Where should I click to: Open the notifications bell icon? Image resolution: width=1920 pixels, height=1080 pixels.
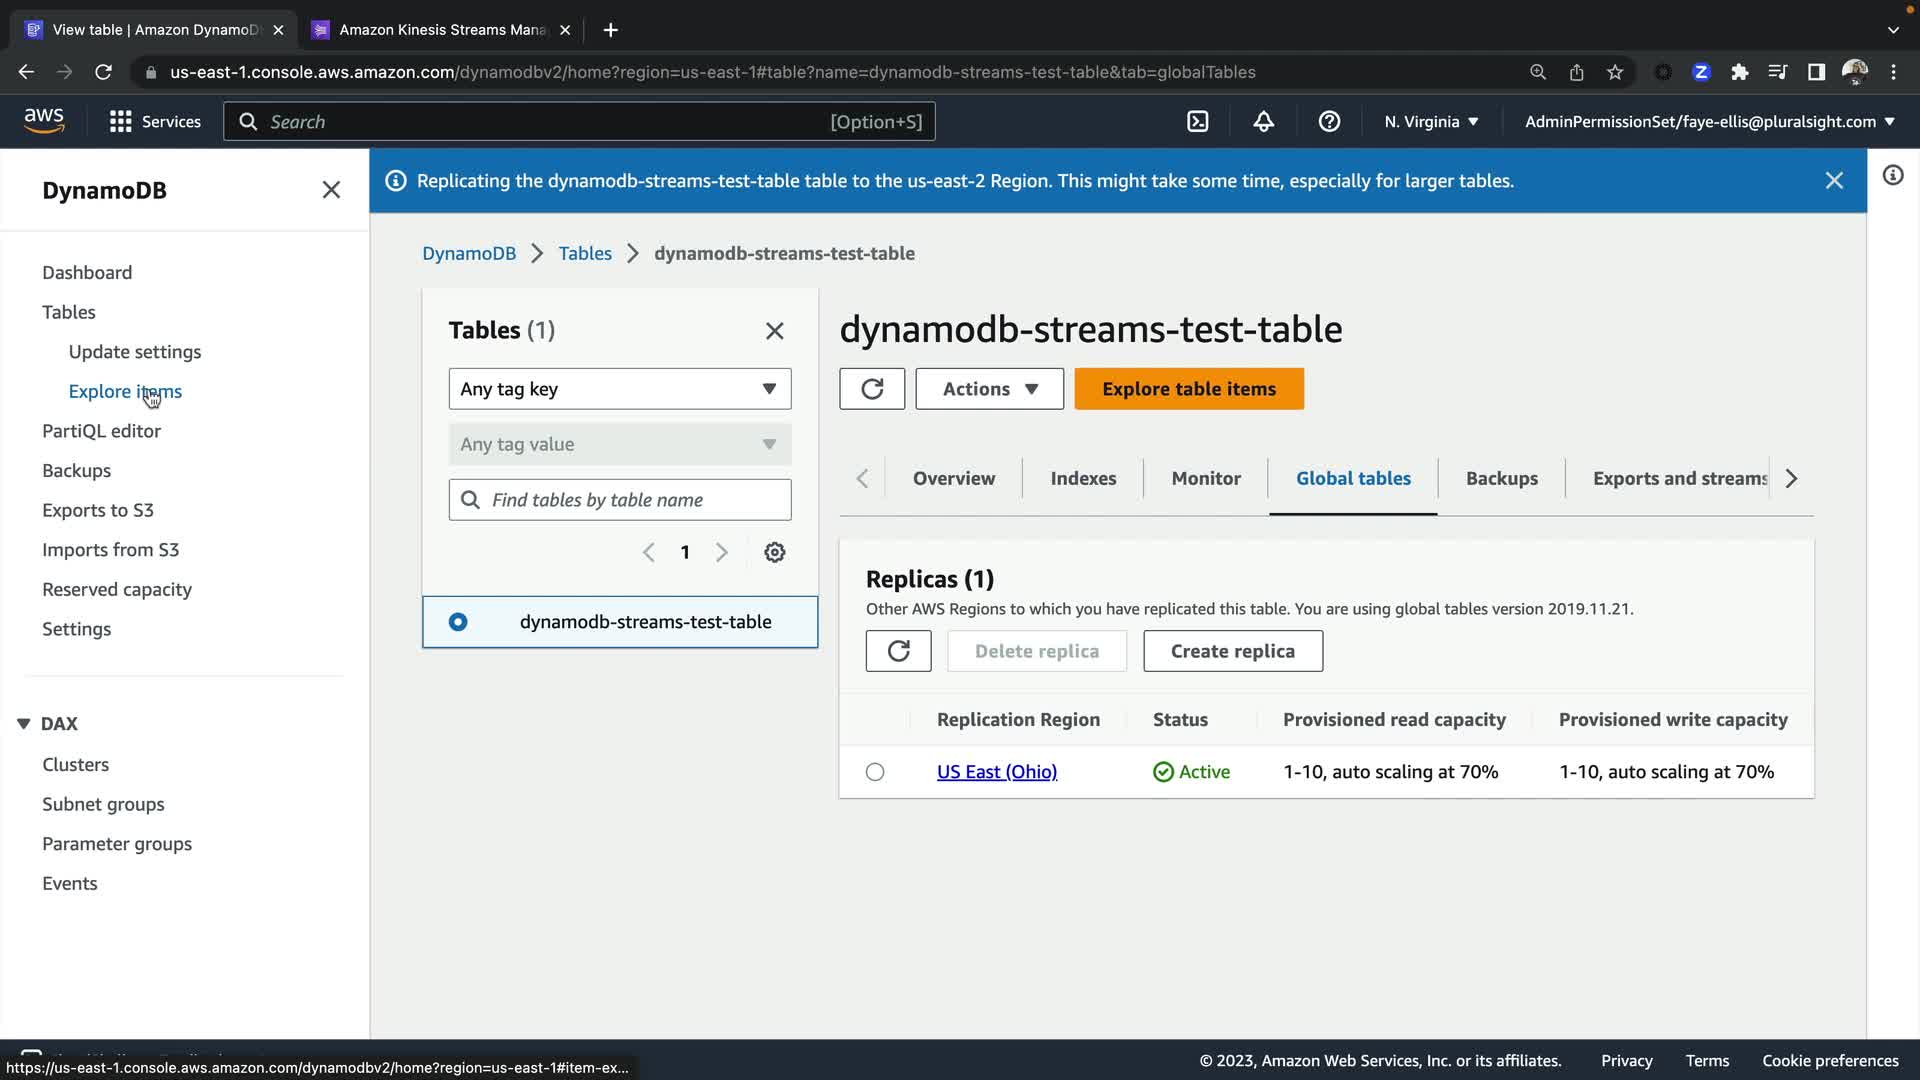coord(1263,122)
